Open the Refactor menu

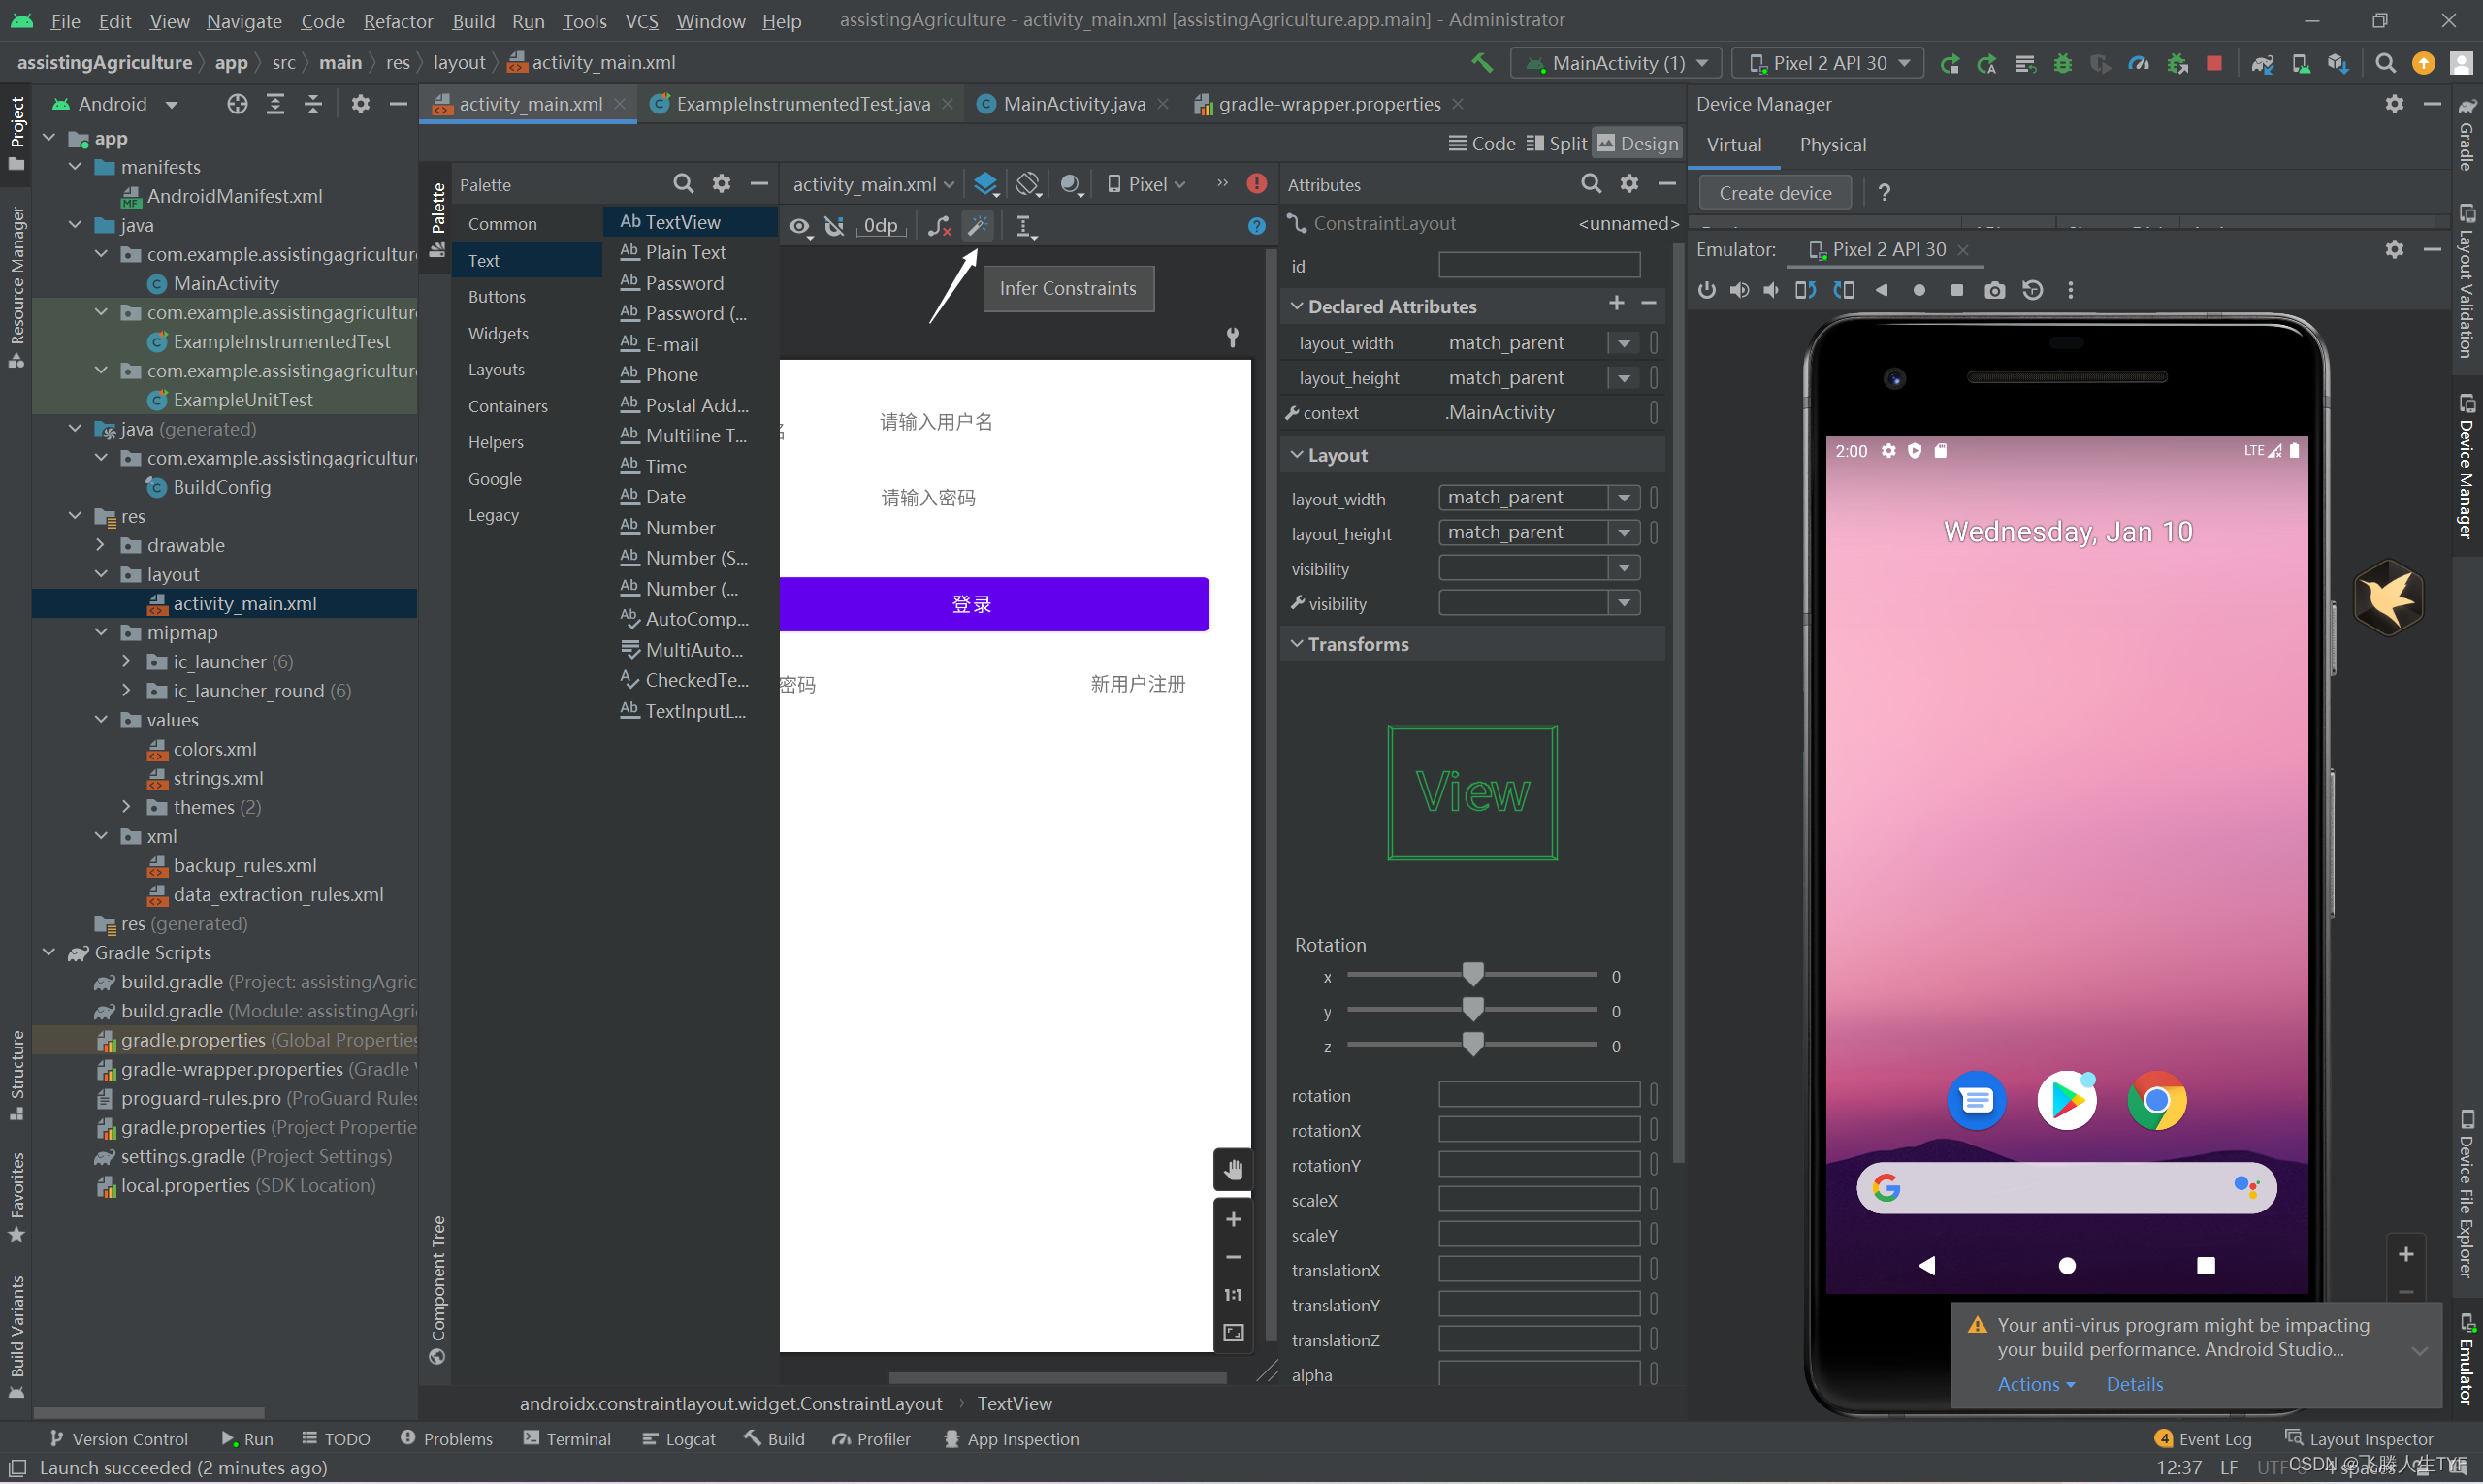[x=397, y=20]
